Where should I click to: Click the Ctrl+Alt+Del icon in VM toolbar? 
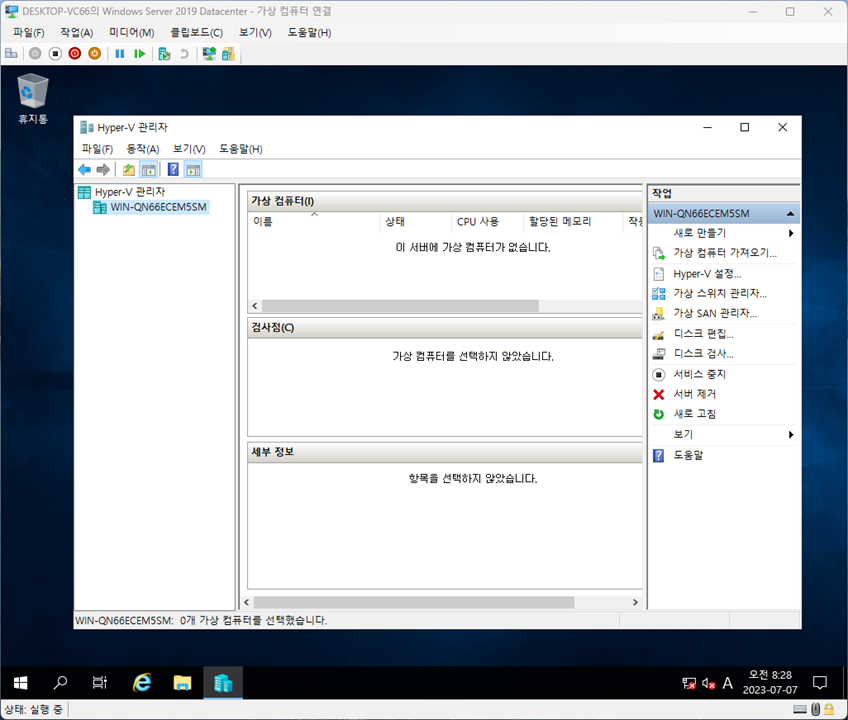tap(11, 54)
